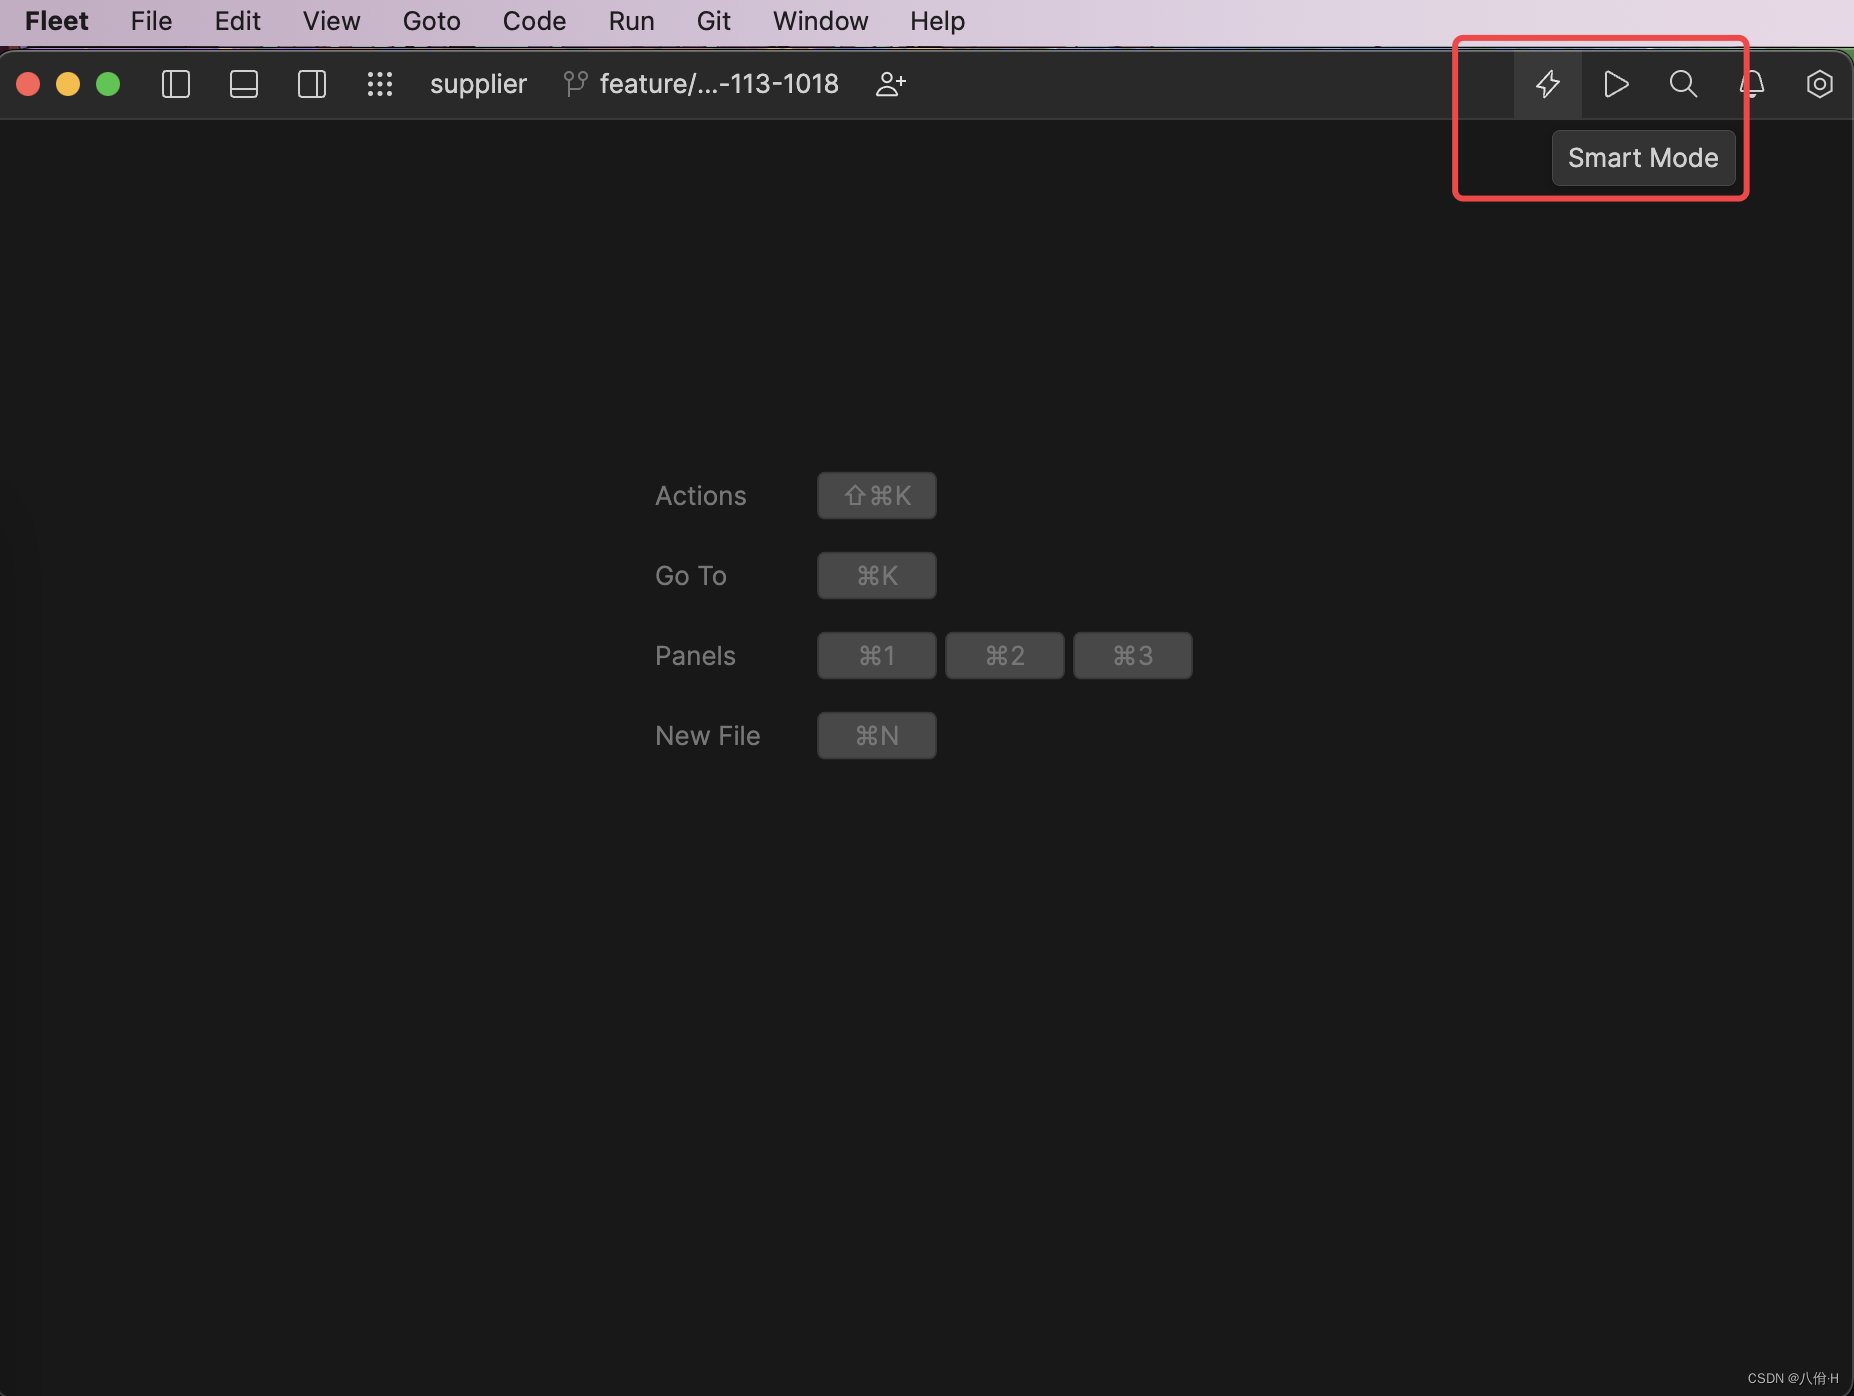
Task: Click the ⌘3 Panels shortcut button
Action: [1133, 656]
